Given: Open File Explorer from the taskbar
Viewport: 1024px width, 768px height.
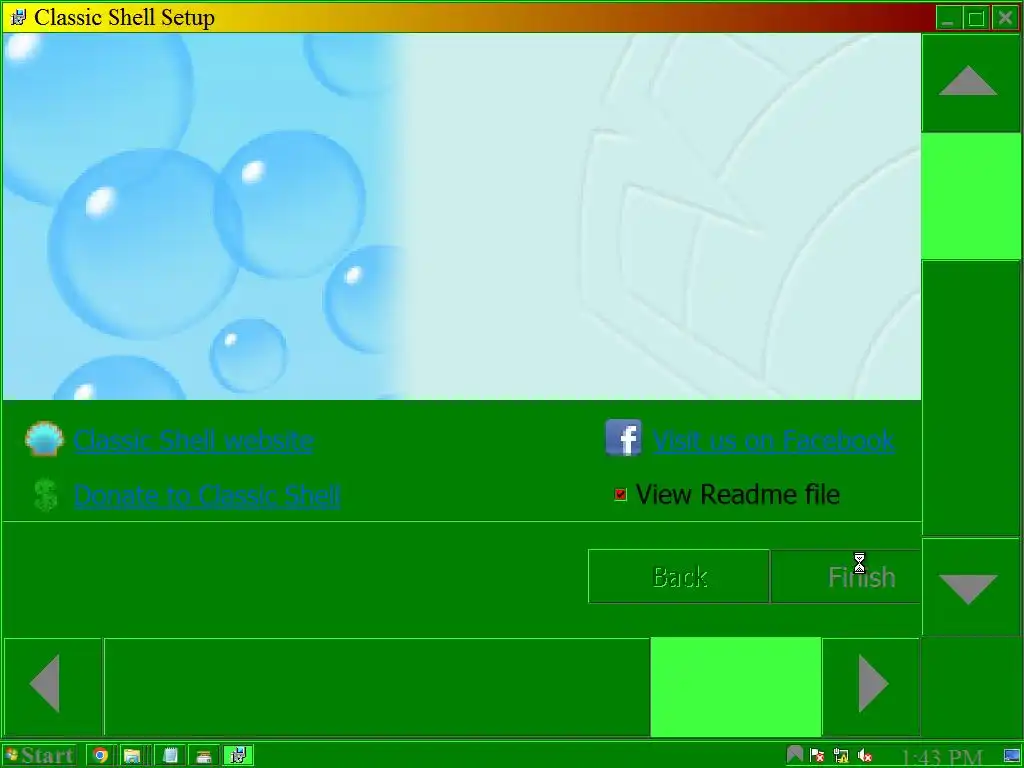Looking at the screenshot, I should (133, 756).
